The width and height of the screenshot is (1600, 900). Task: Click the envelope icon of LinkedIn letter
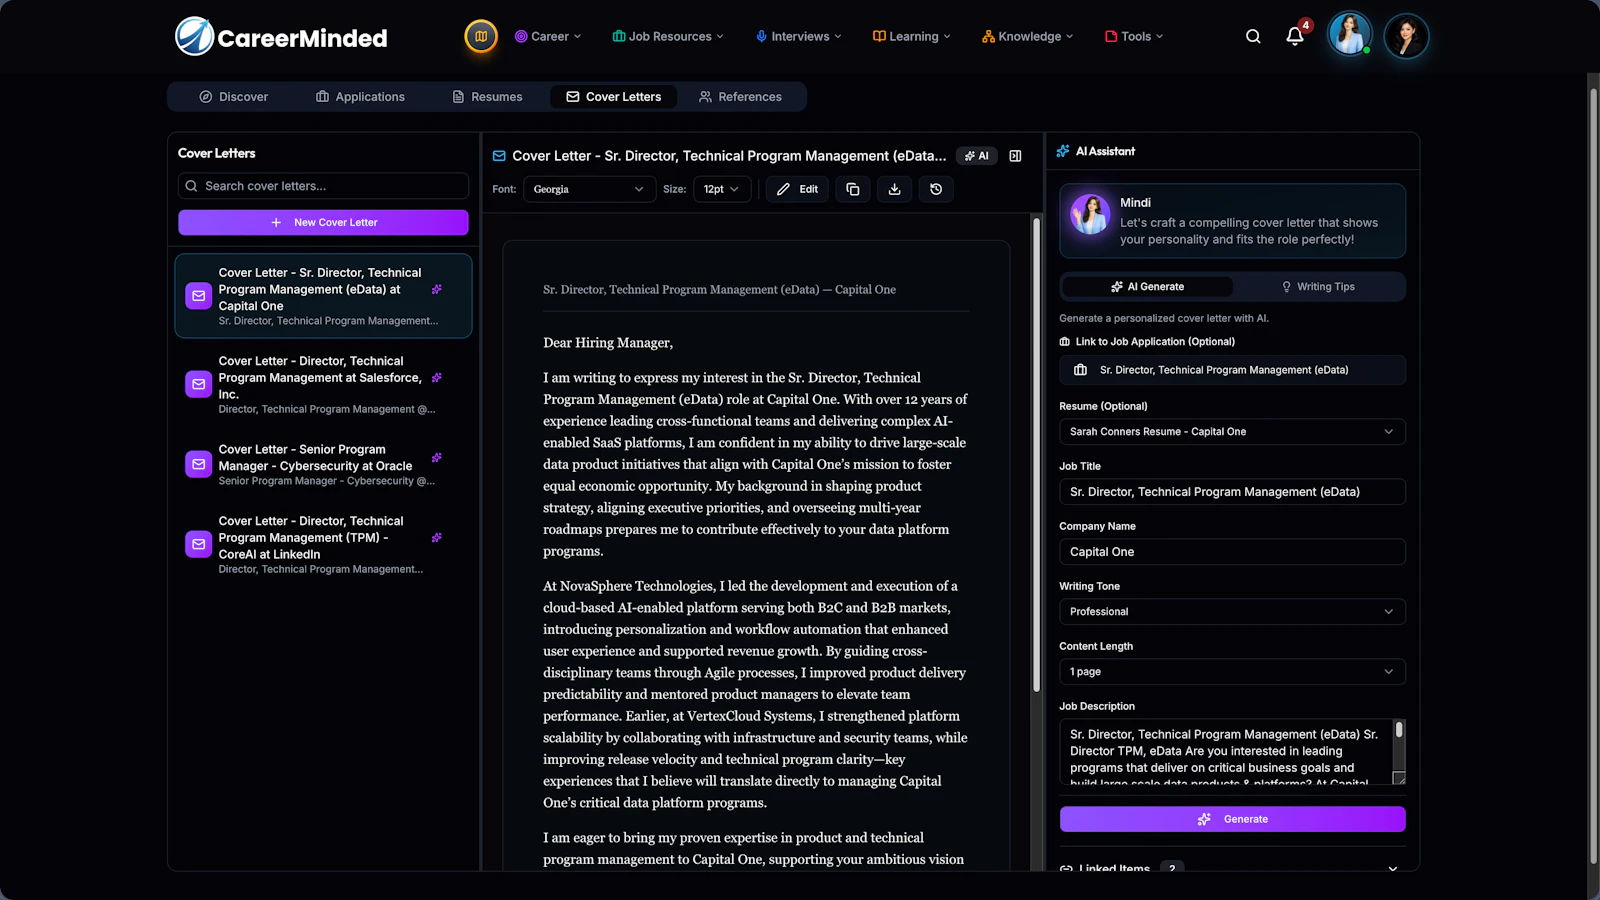click(x=199, y=544)
